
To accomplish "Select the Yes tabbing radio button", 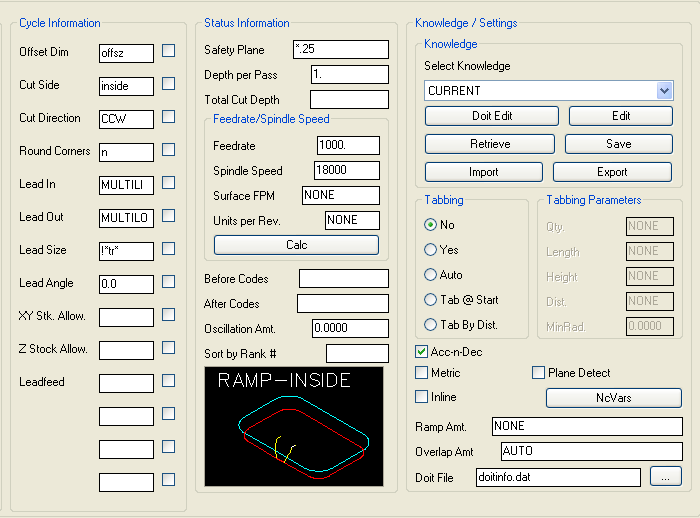I will click(x=430, y=250).
